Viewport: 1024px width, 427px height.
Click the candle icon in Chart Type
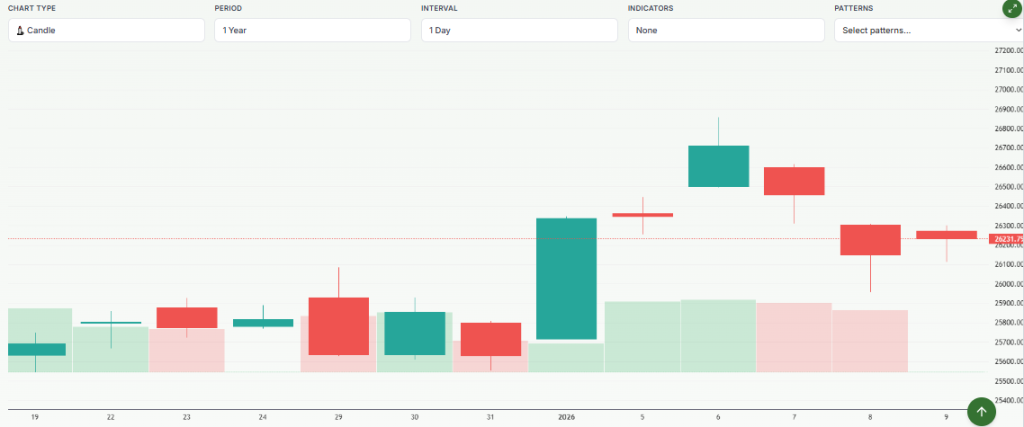pos(20,30)
